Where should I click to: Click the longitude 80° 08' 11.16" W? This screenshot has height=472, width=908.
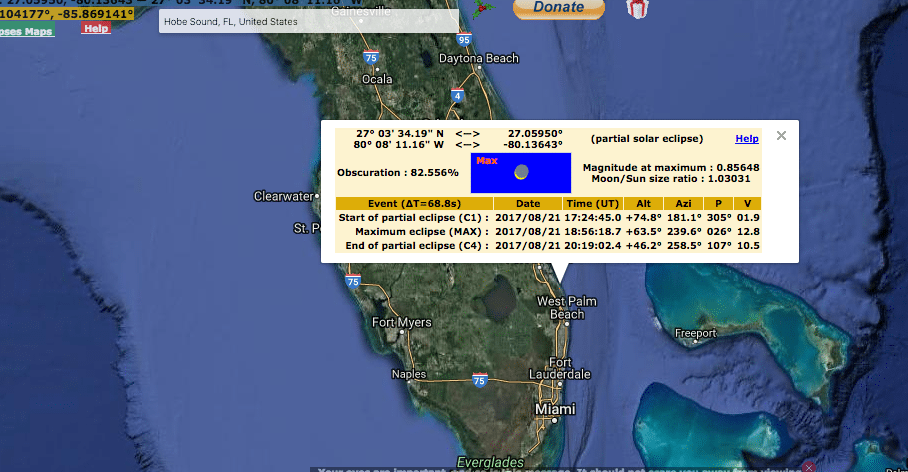(x=398, y=145)
